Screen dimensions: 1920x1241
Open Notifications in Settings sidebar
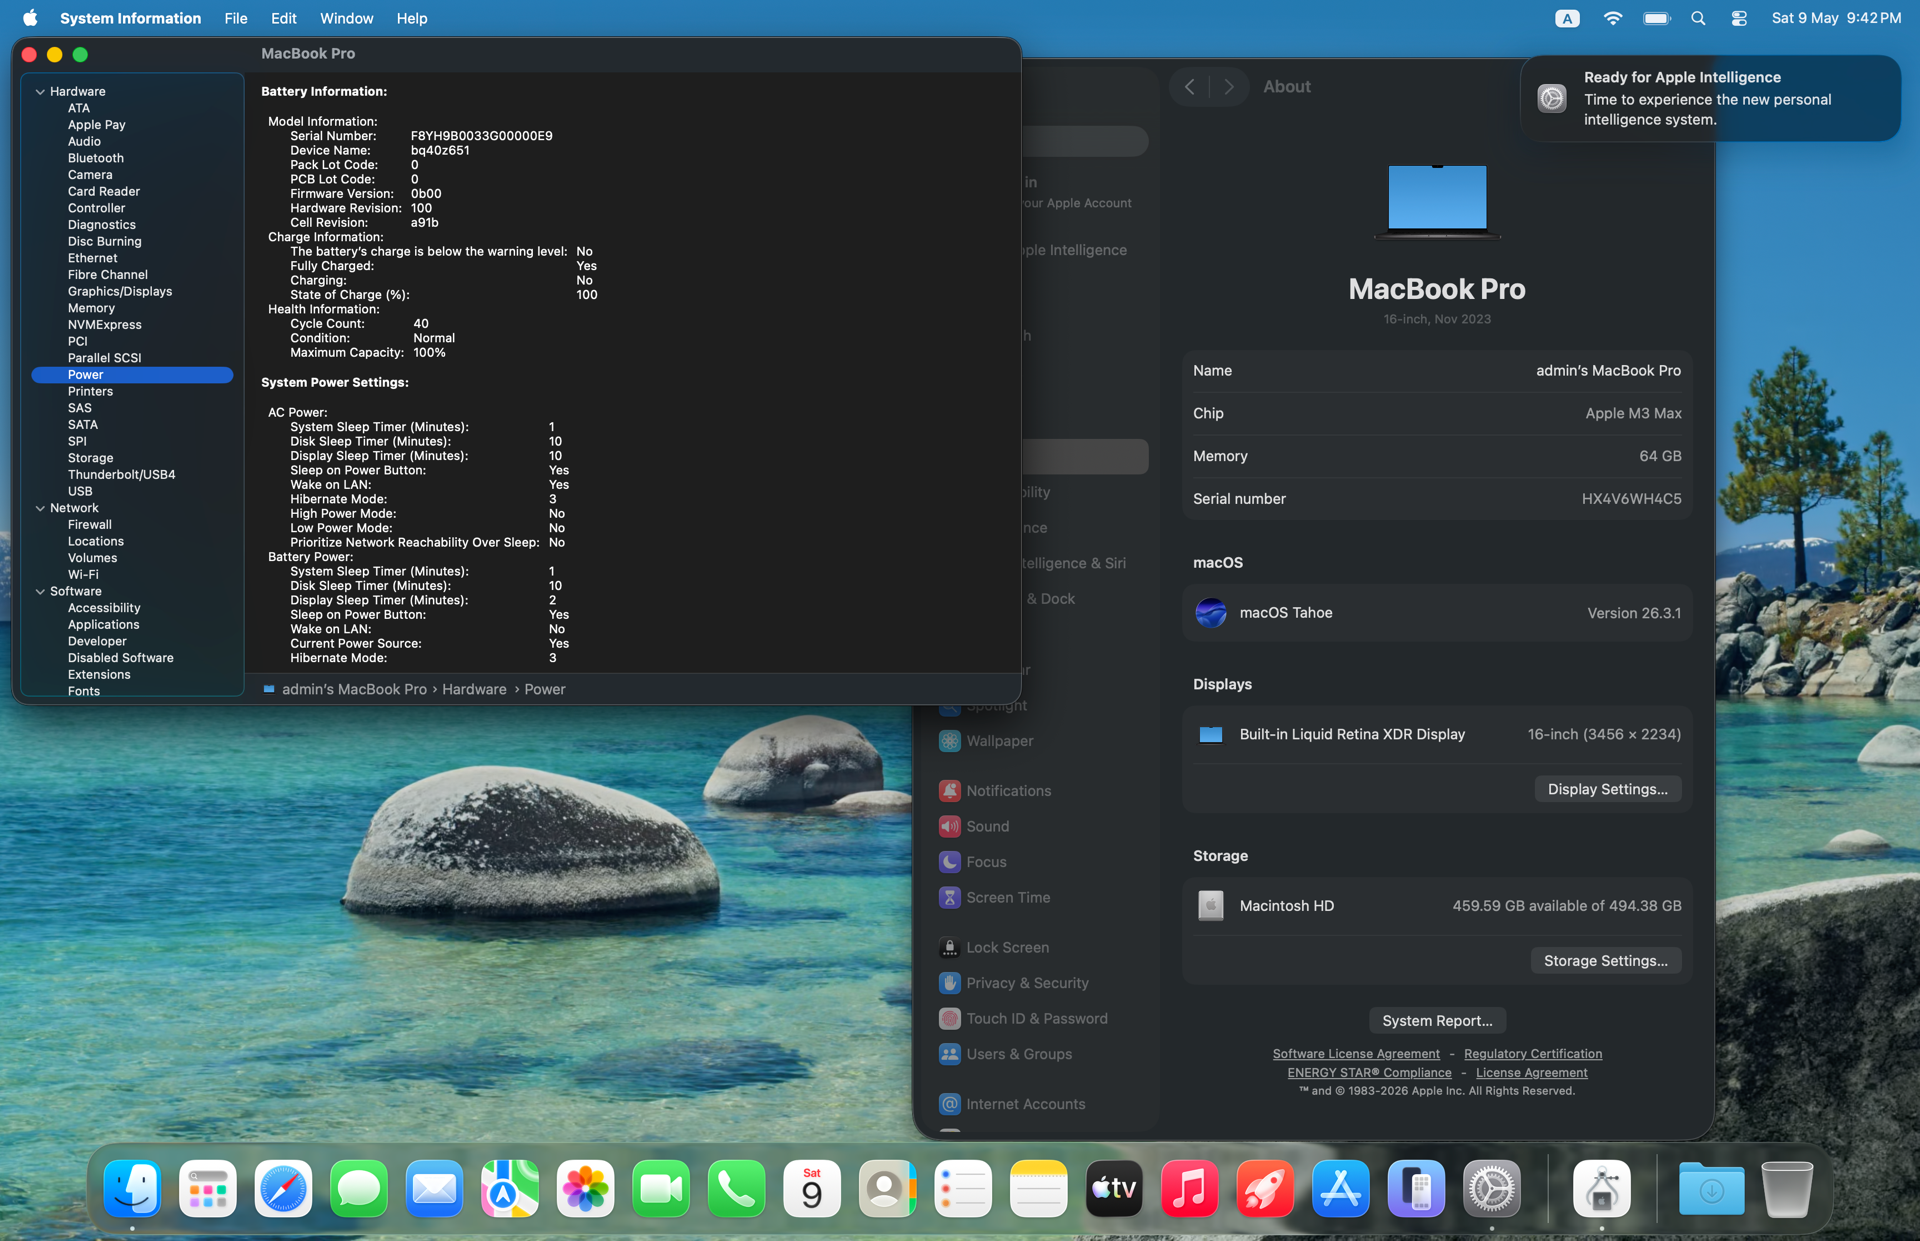[x=995, y=790]
